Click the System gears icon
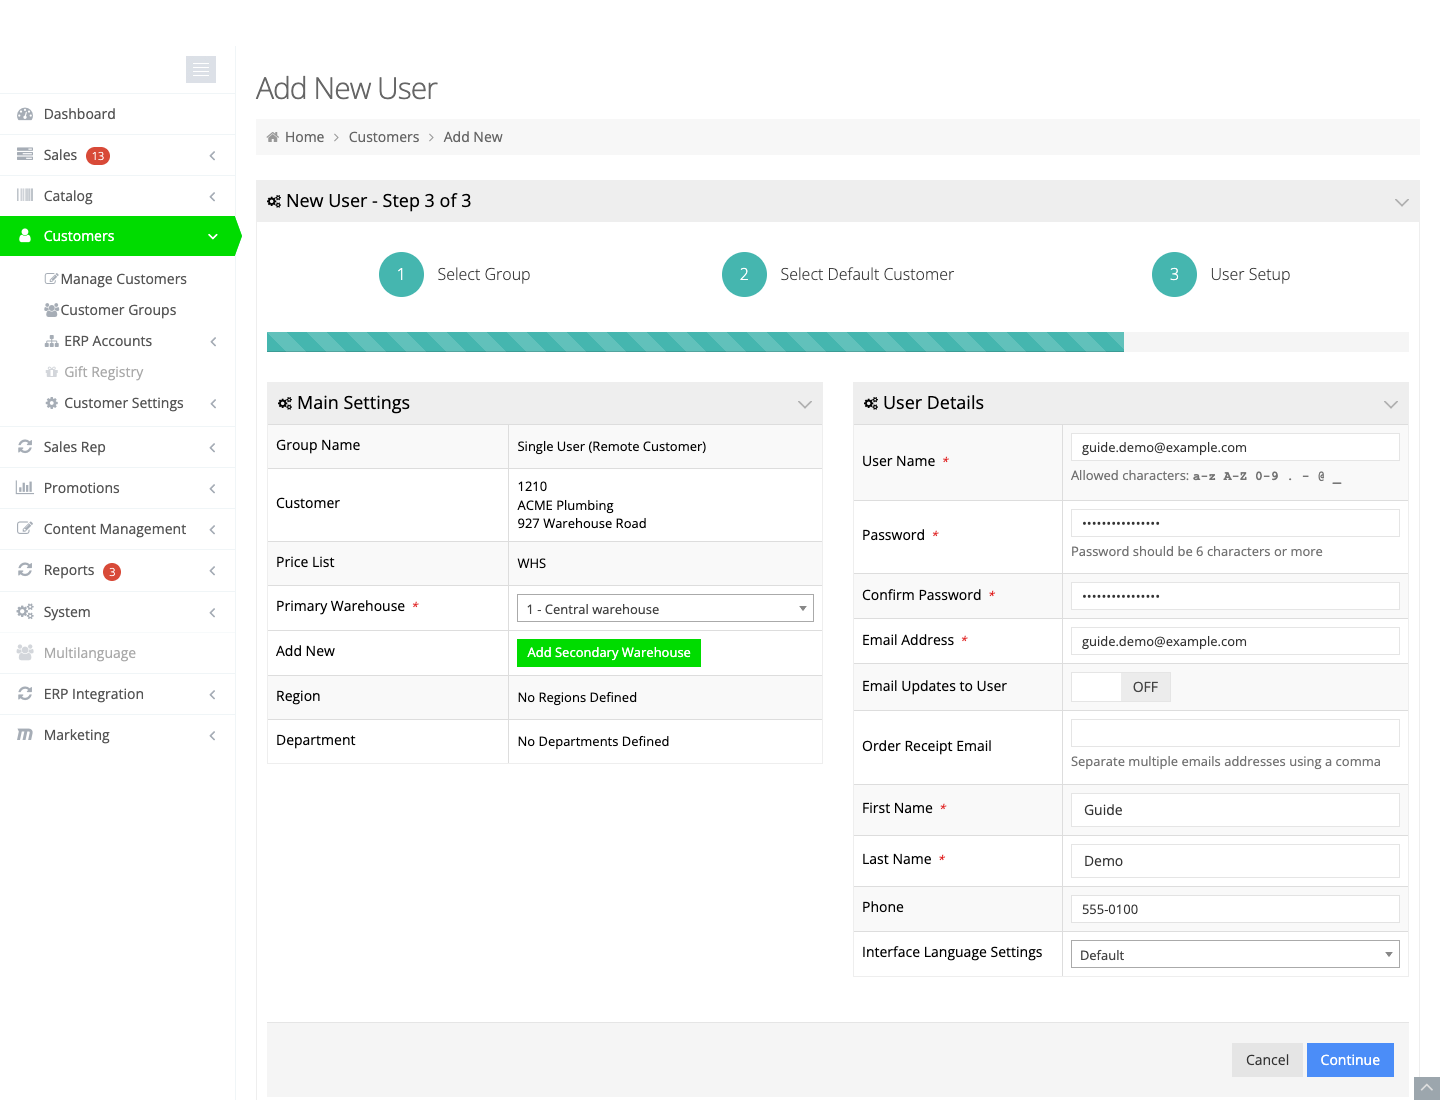1440x1100 pixels. [x=25, y=612]
